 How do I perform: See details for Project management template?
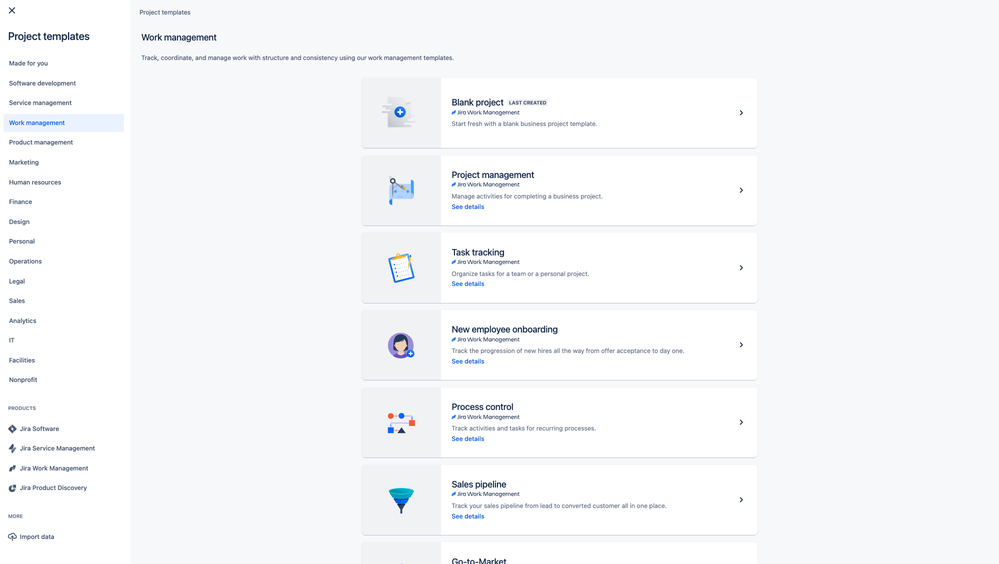[468, 206]
